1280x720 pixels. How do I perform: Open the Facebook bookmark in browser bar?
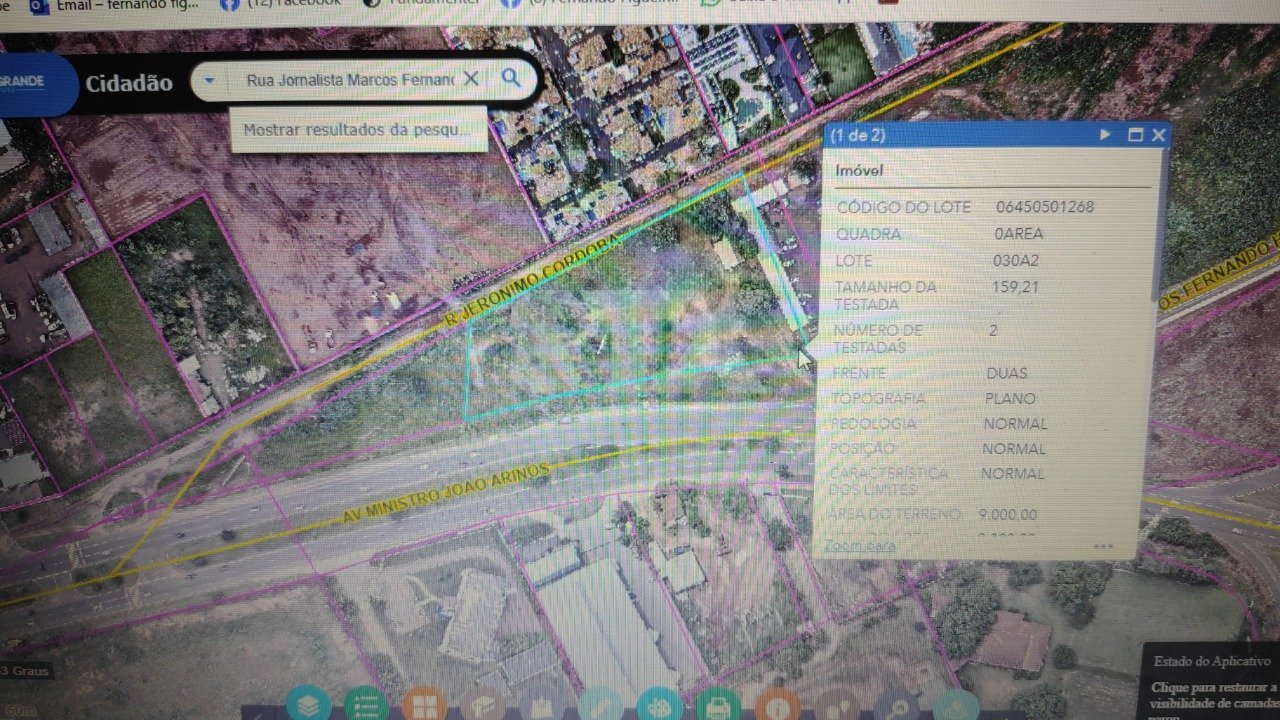[290, 5]
